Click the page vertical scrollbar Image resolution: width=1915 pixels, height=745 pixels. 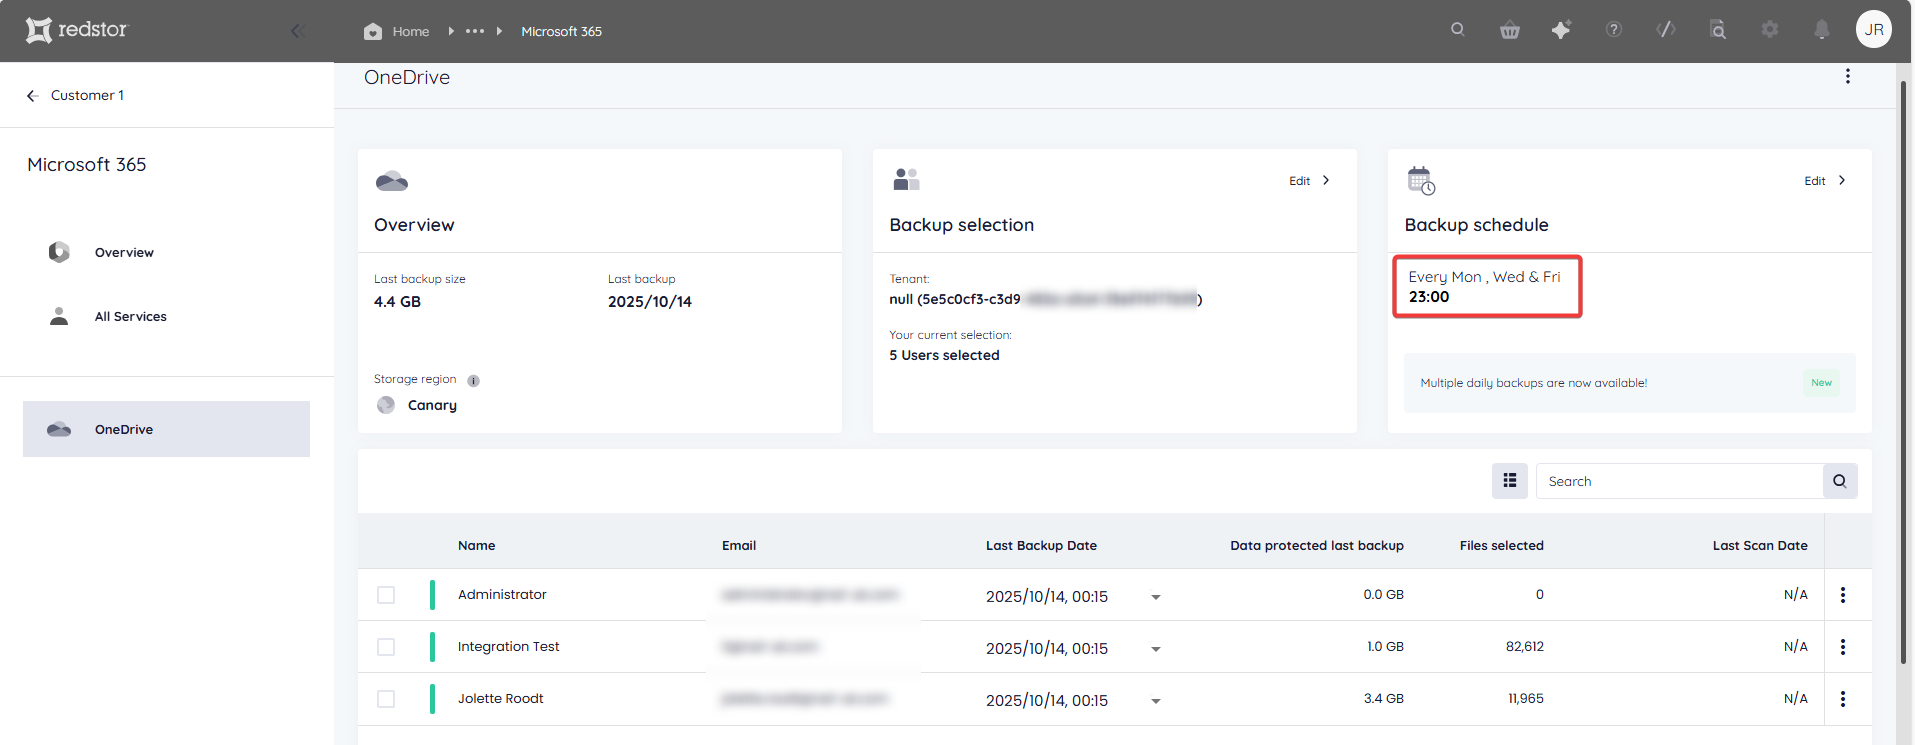pos(1904,370)
